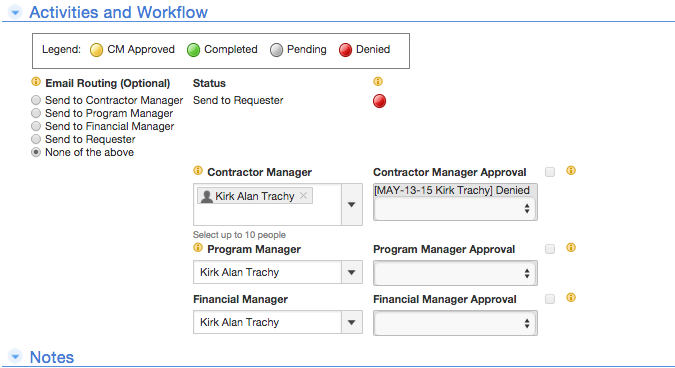Select None of the above radio button
The image size is (675, 368).
36,152
